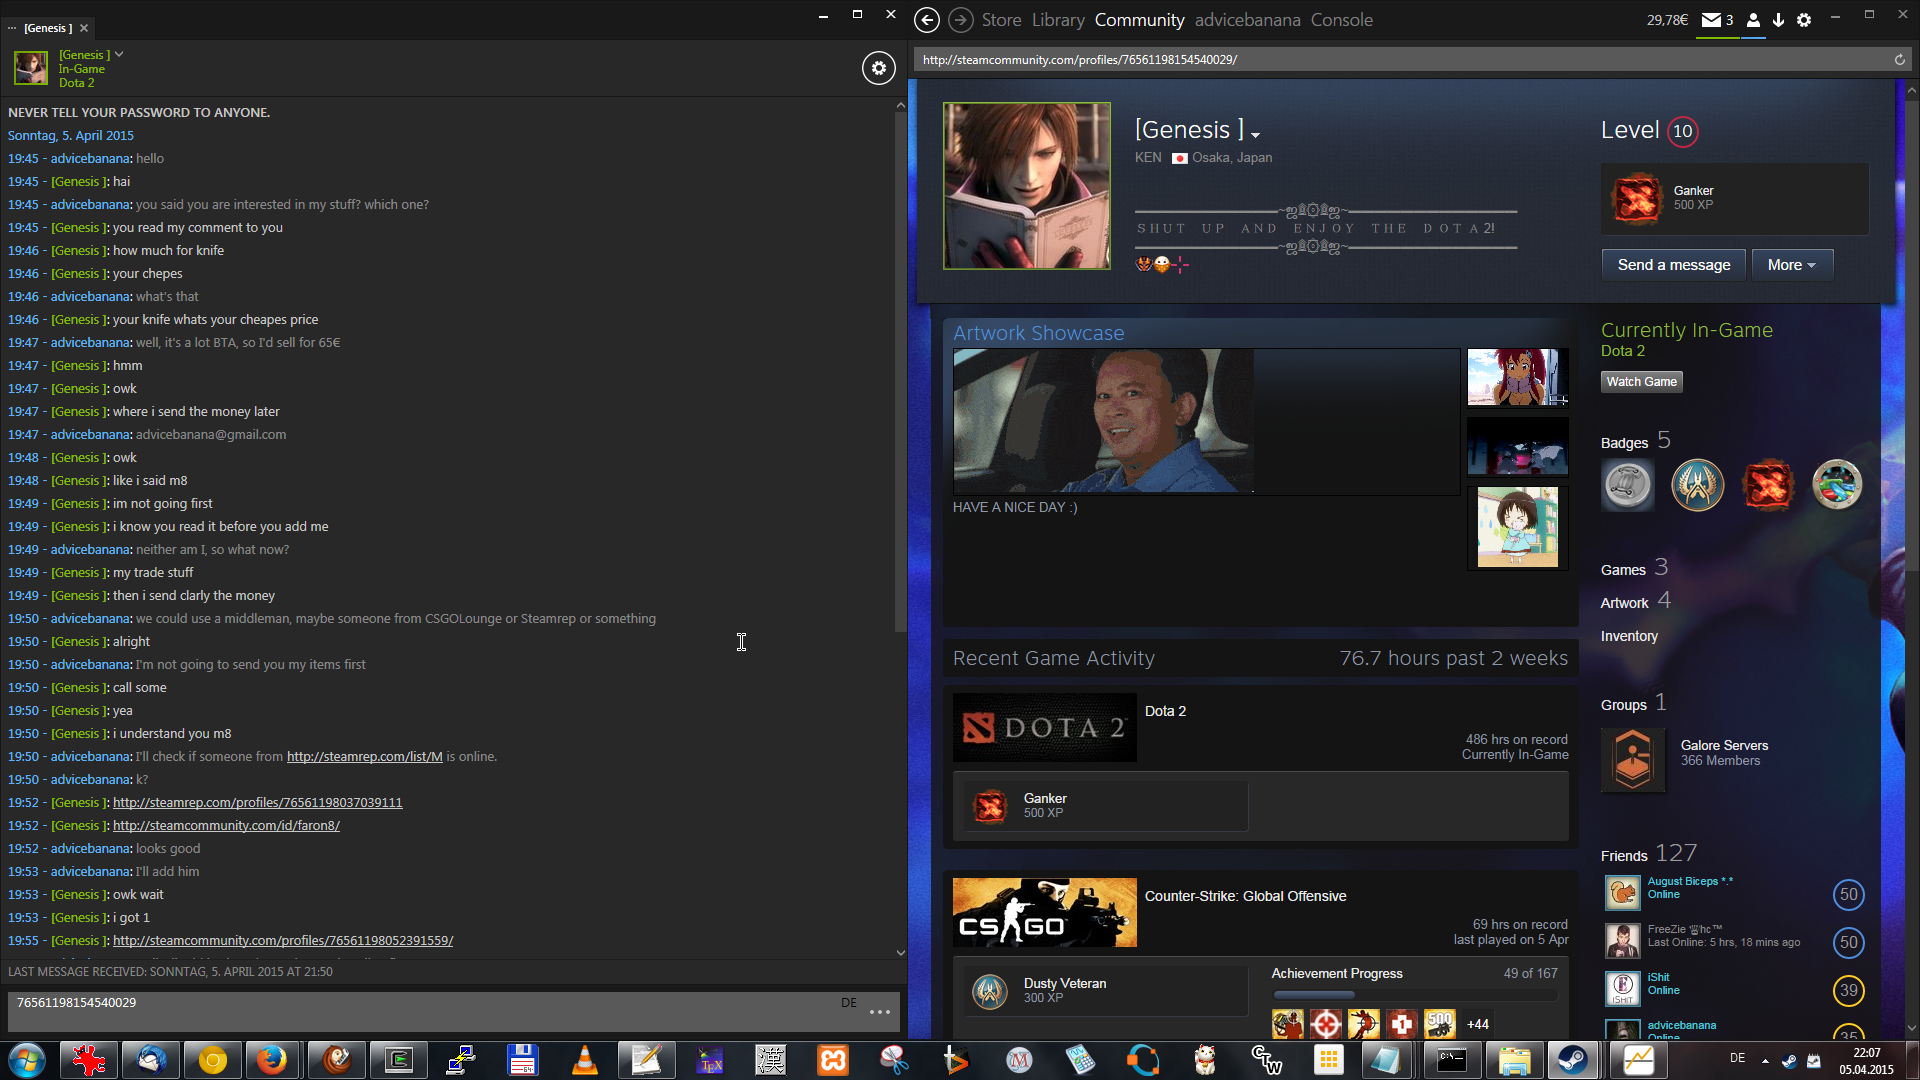Show hidden system tray icons arrow
Screen dimensions: 1920x1080
pos(1765,1060)
